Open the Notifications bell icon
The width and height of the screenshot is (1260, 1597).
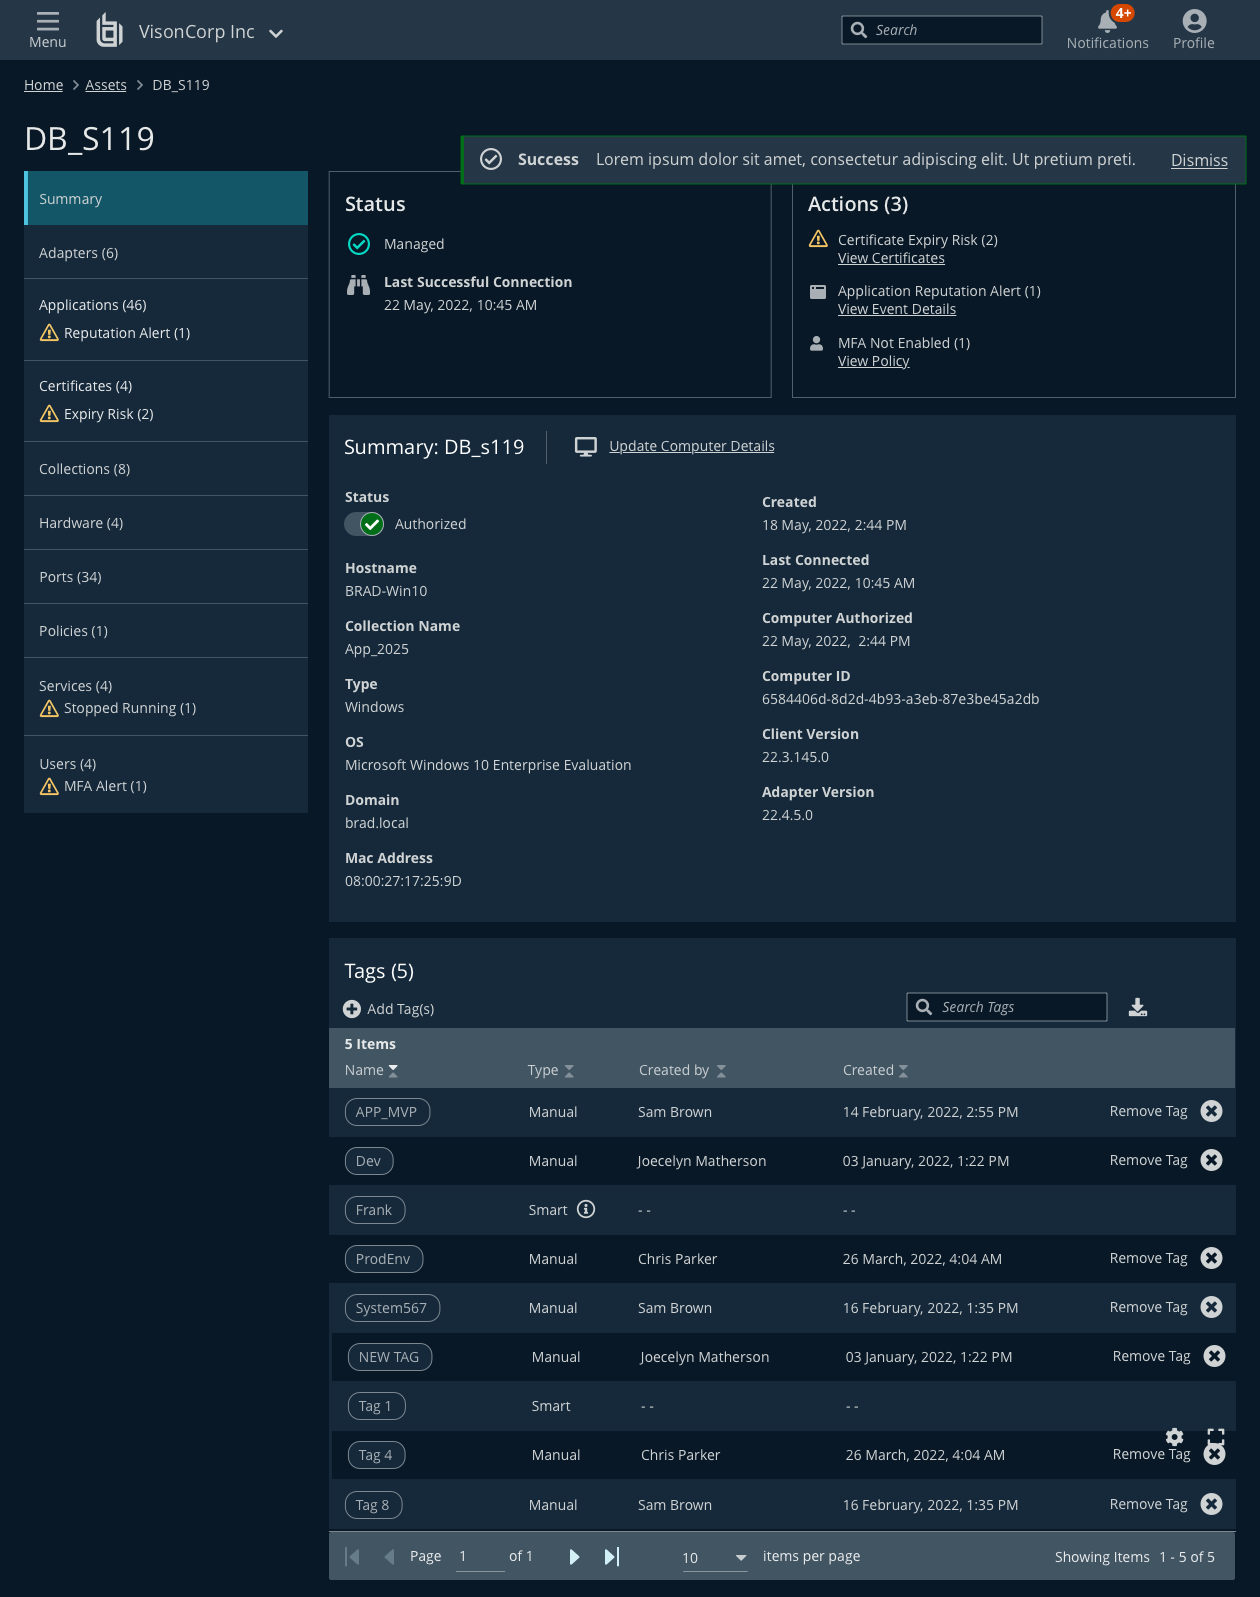coord(1107,22)
